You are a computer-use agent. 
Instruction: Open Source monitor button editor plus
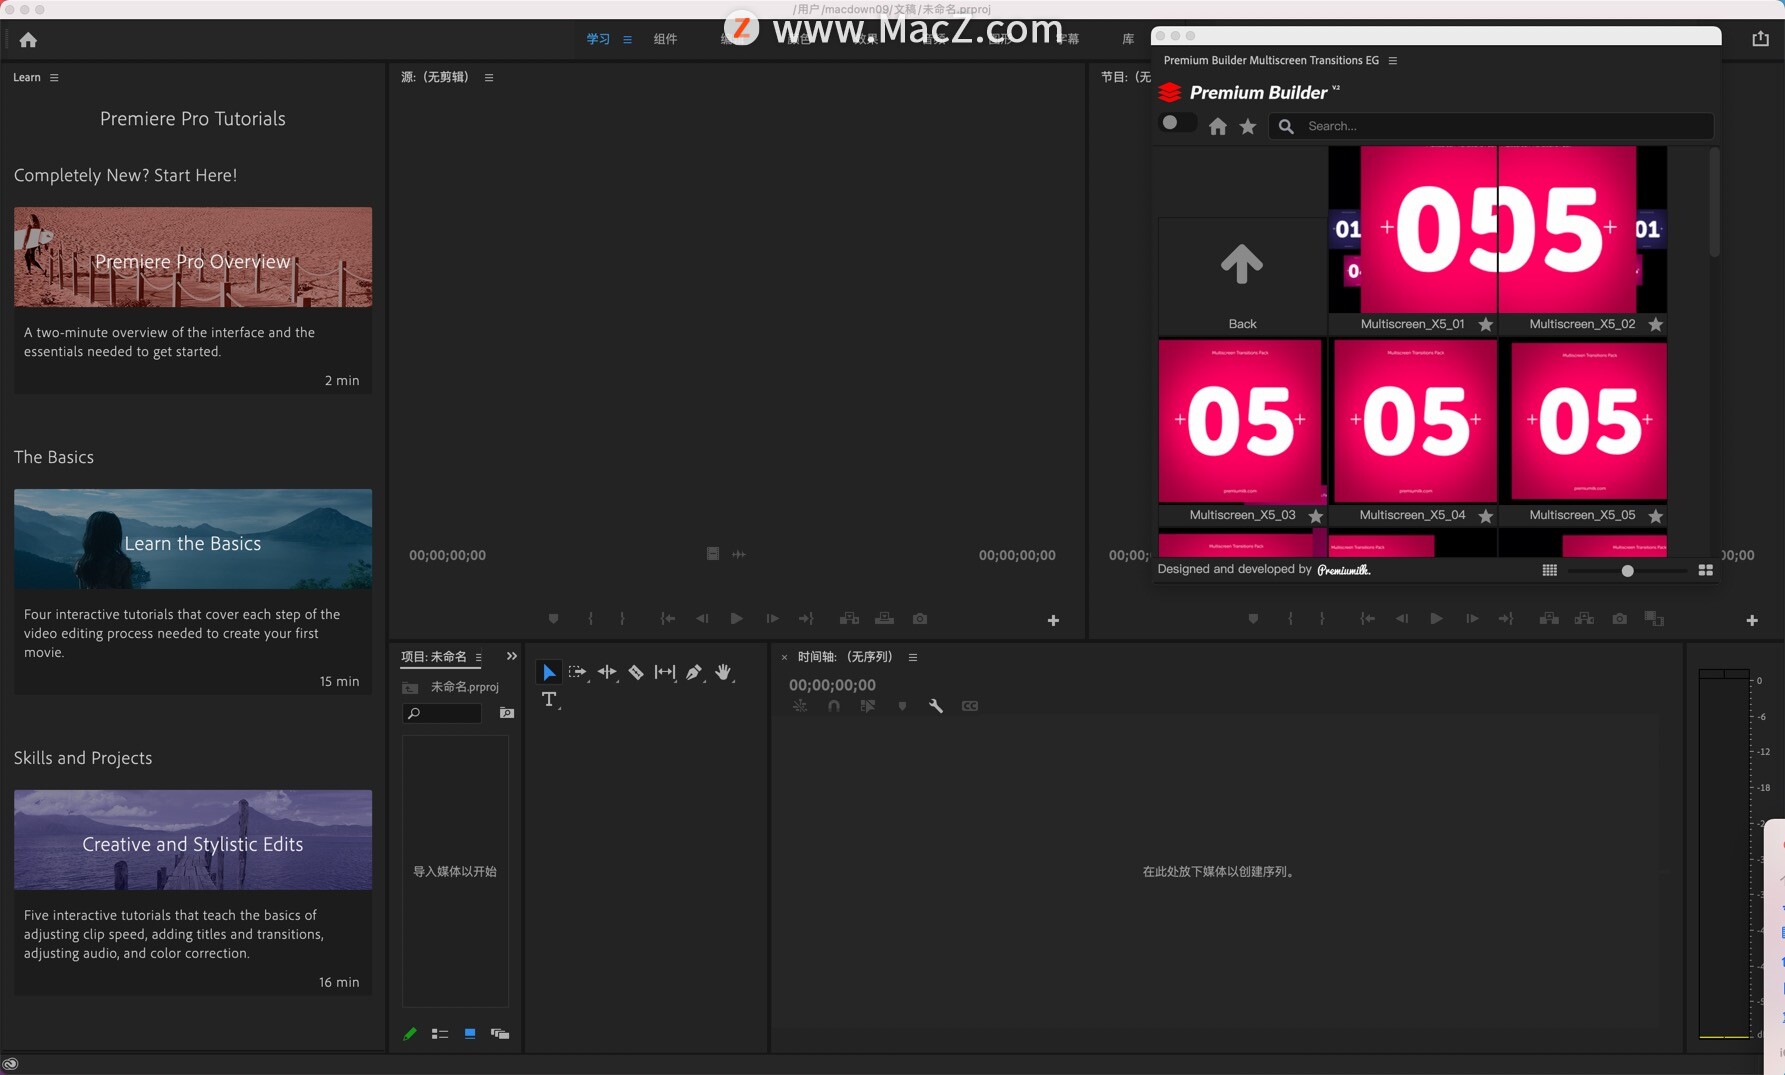(x=1053, y=620)
